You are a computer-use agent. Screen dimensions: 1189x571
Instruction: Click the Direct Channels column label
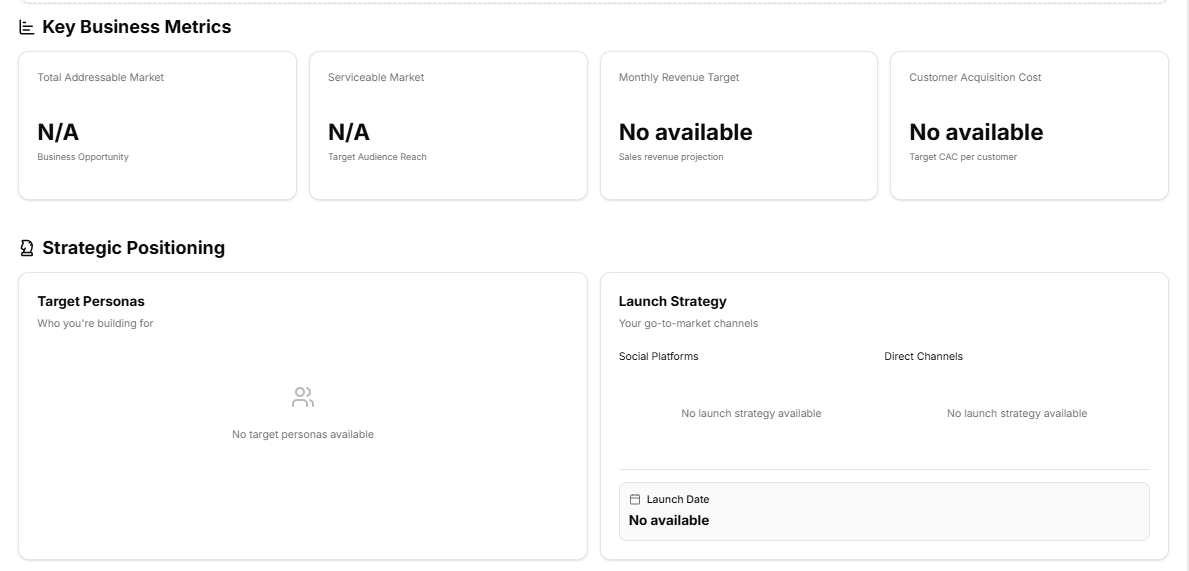(923, 356)
